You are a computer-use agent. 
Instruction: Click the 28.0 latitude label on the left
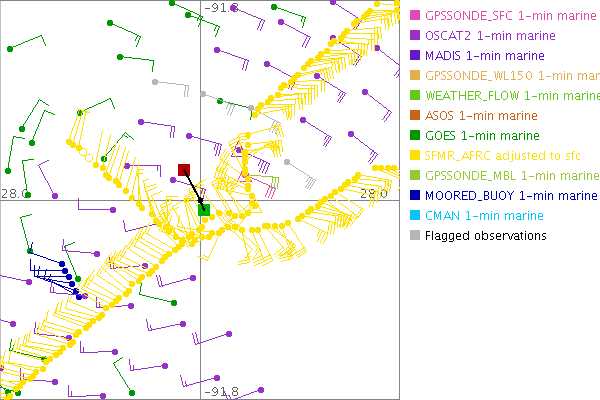15,193
